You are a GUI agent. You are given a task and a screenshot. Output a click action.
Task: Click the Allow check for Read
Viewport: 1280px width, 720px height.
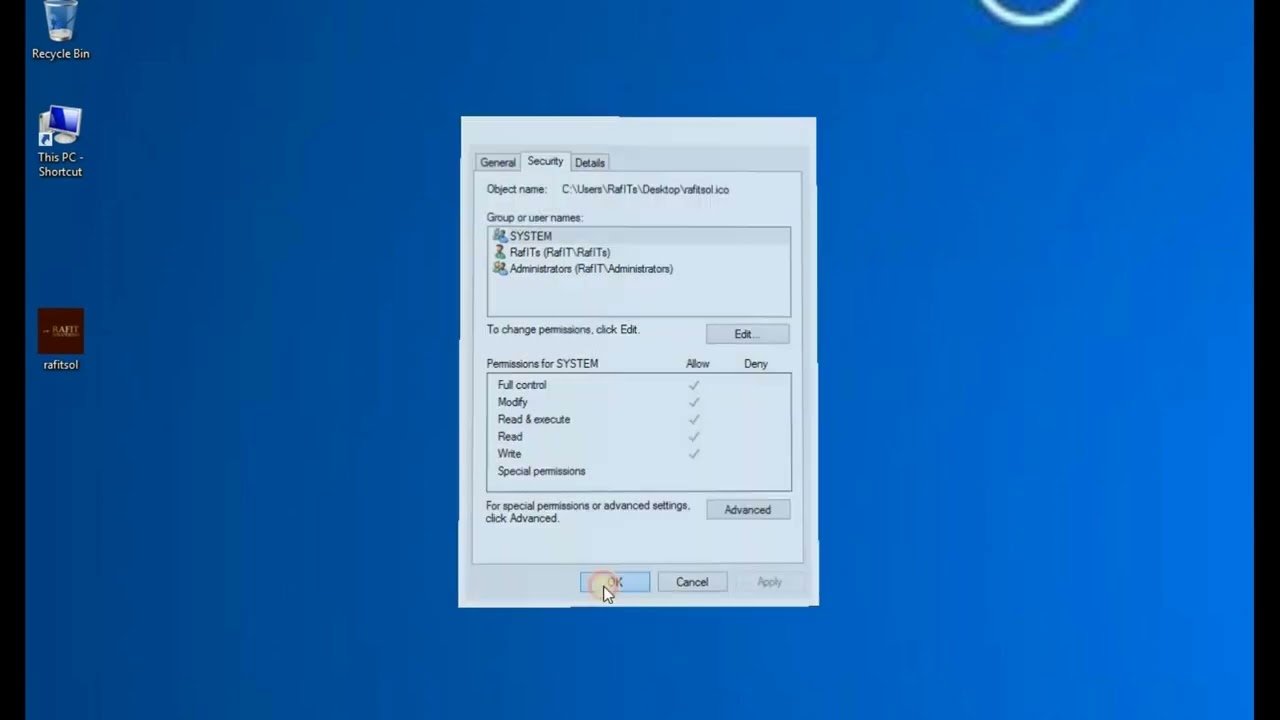pos(694,436)
